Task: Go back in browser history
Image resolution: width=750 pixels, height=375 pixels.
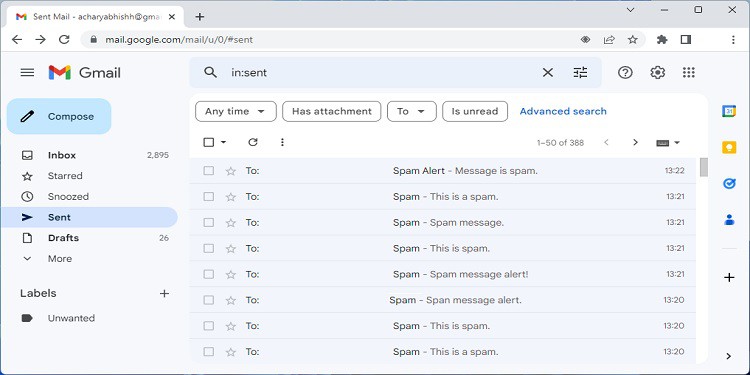Action: pyautogui.click(x=17, y=40)
